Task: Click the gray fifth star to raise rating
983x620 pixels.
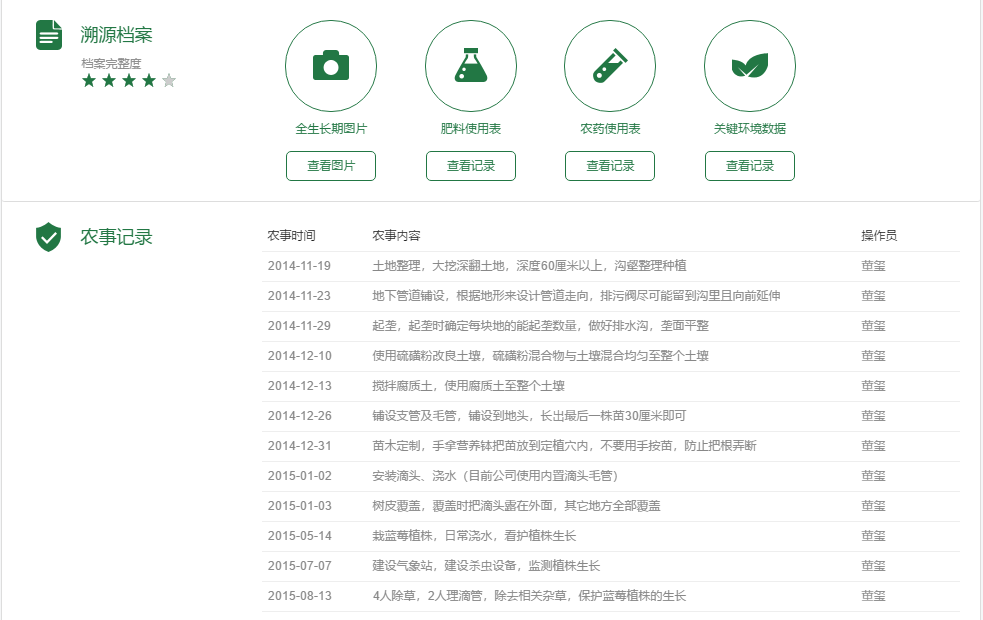Action: pyautogui.click(x=166, y=78)
